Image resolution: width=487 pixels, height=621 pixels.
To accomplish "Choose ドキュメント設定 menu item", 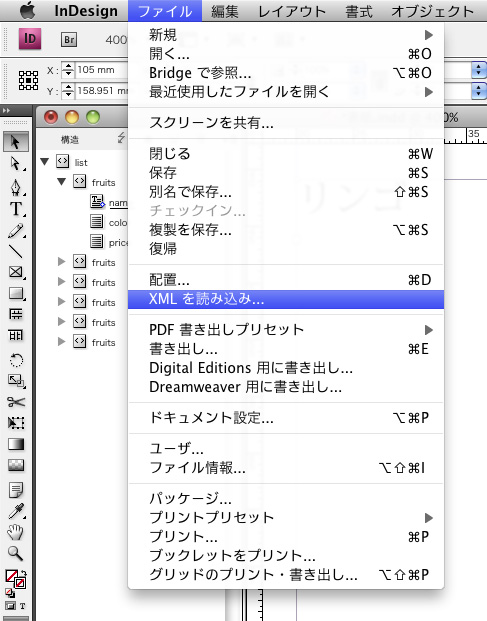I will (x=286, y=418).
